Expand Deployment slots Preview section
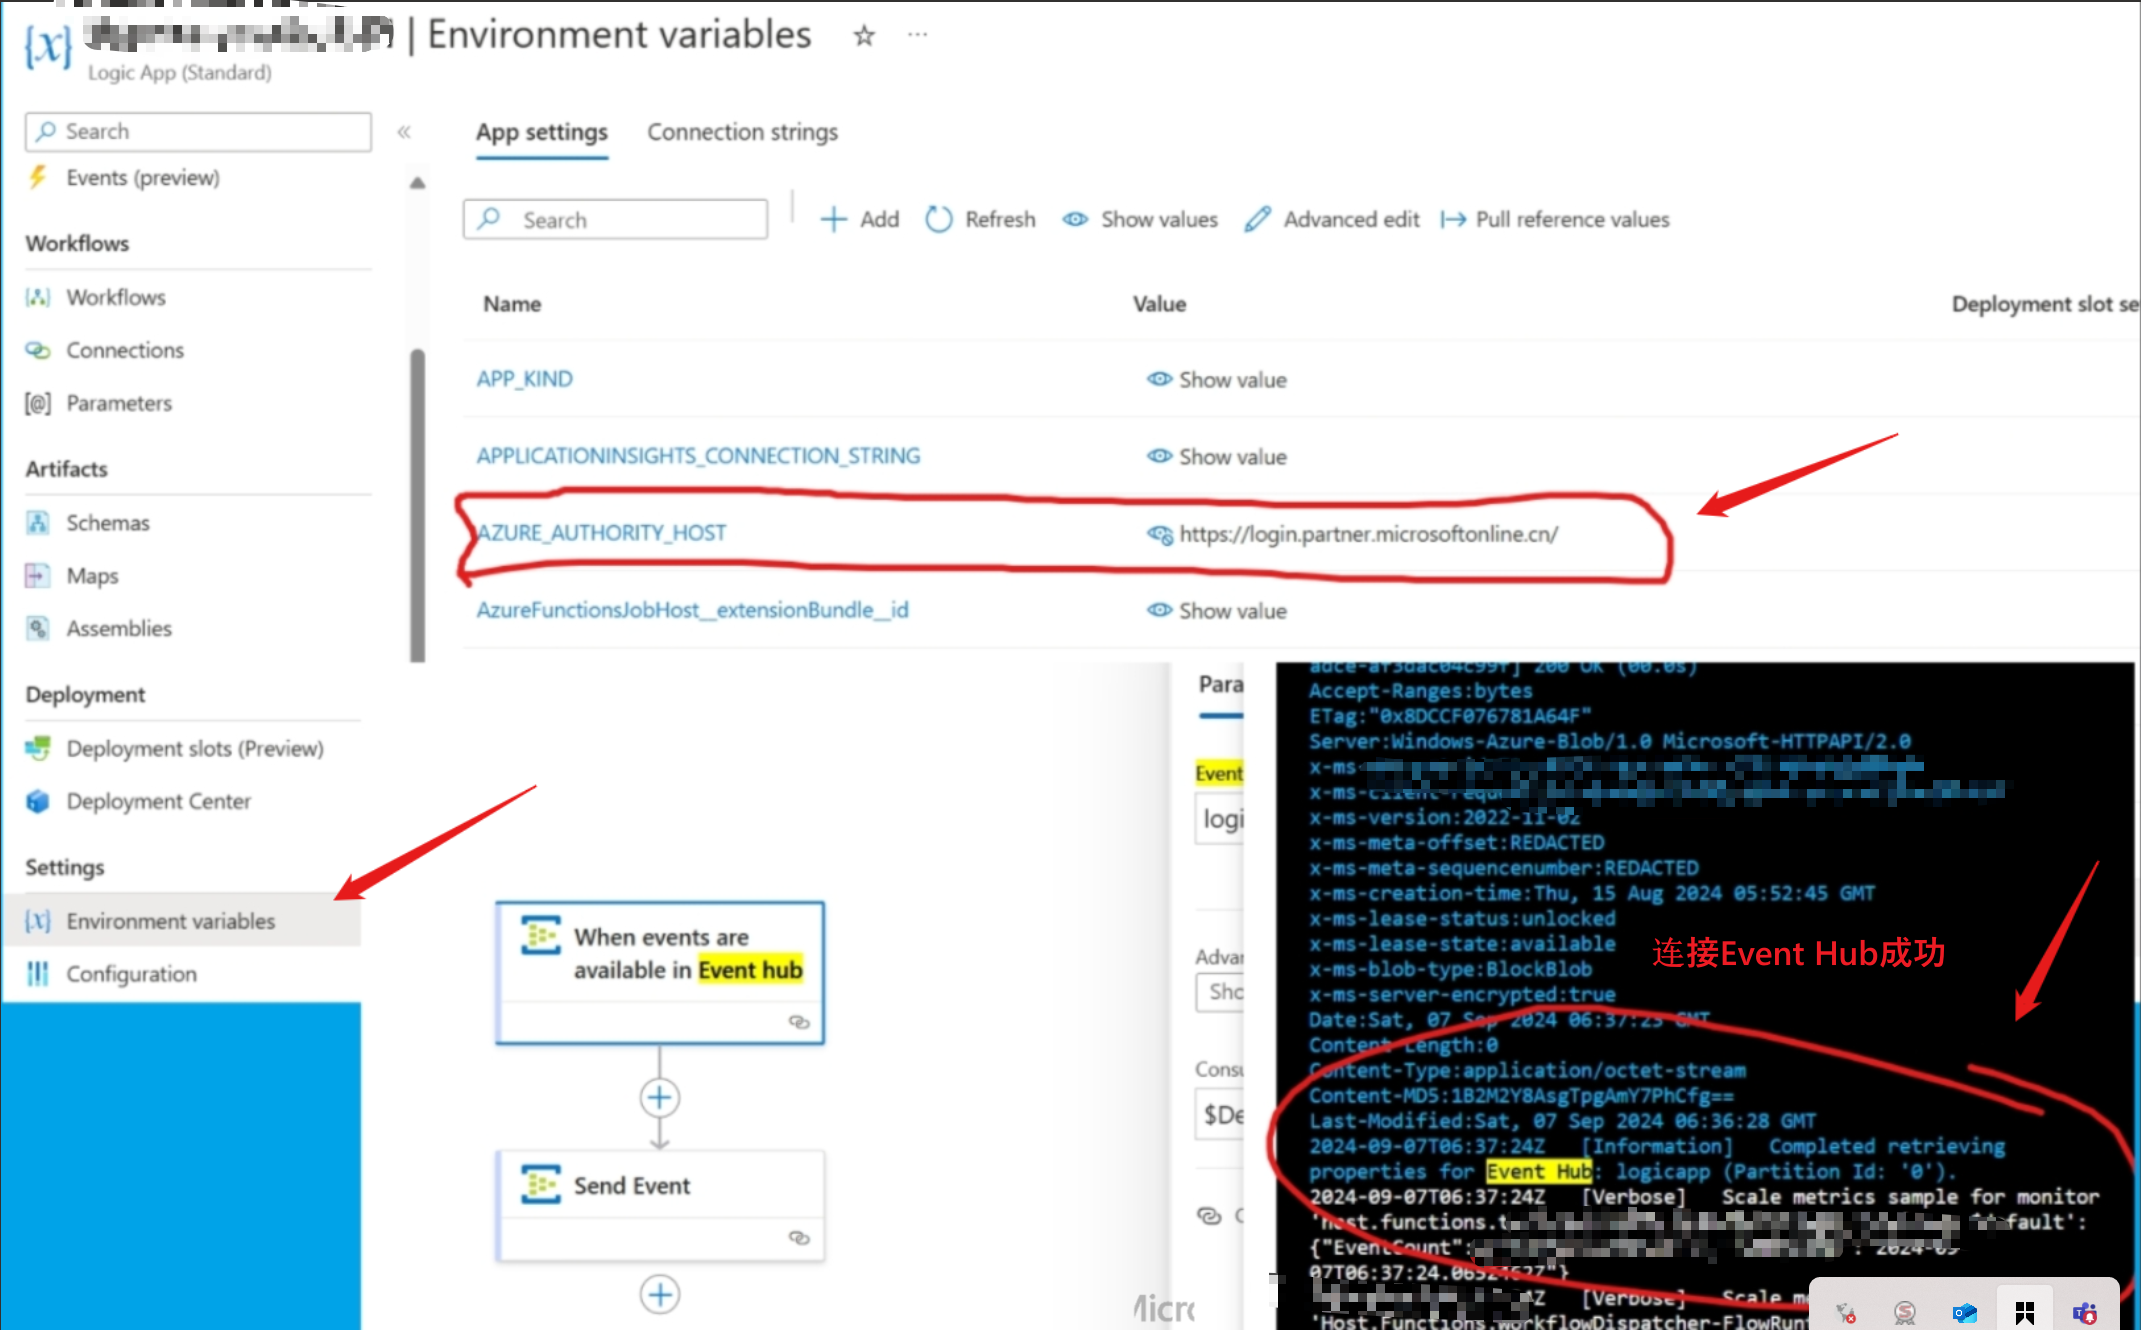 tap(191, 748)
